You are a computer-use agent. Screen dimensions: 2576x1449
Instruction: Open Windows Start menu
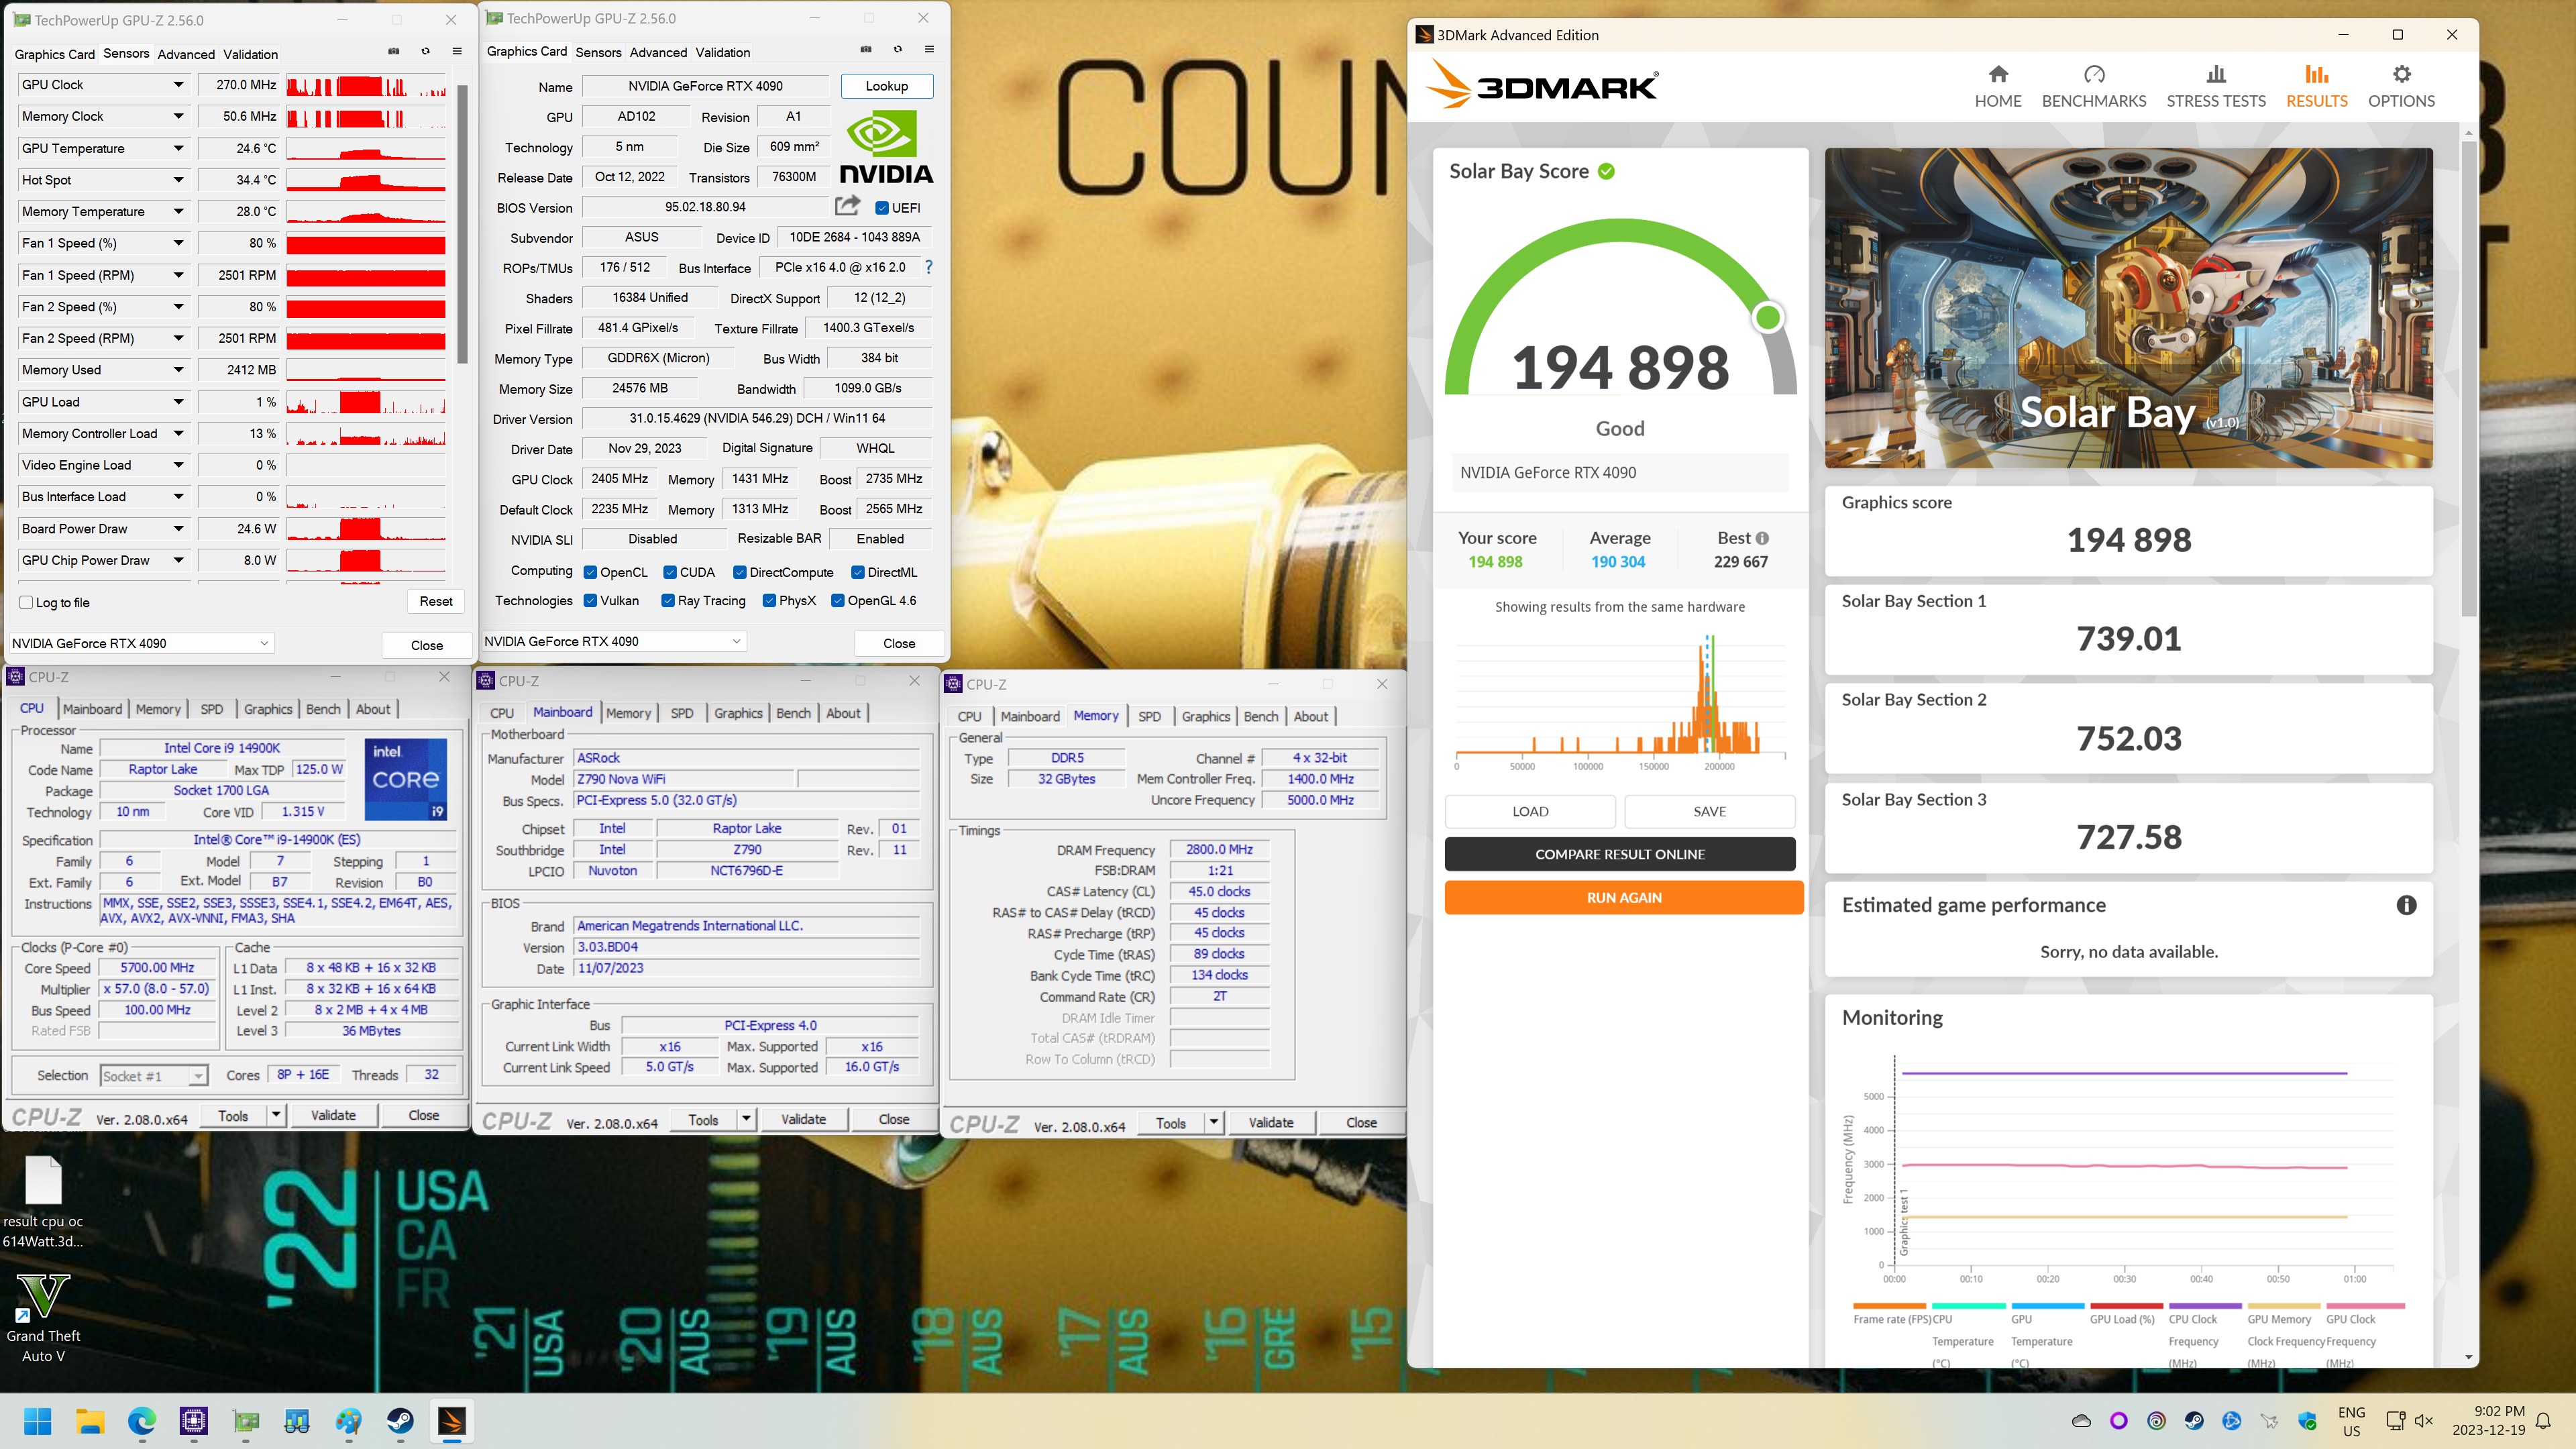coord(37,1420)
